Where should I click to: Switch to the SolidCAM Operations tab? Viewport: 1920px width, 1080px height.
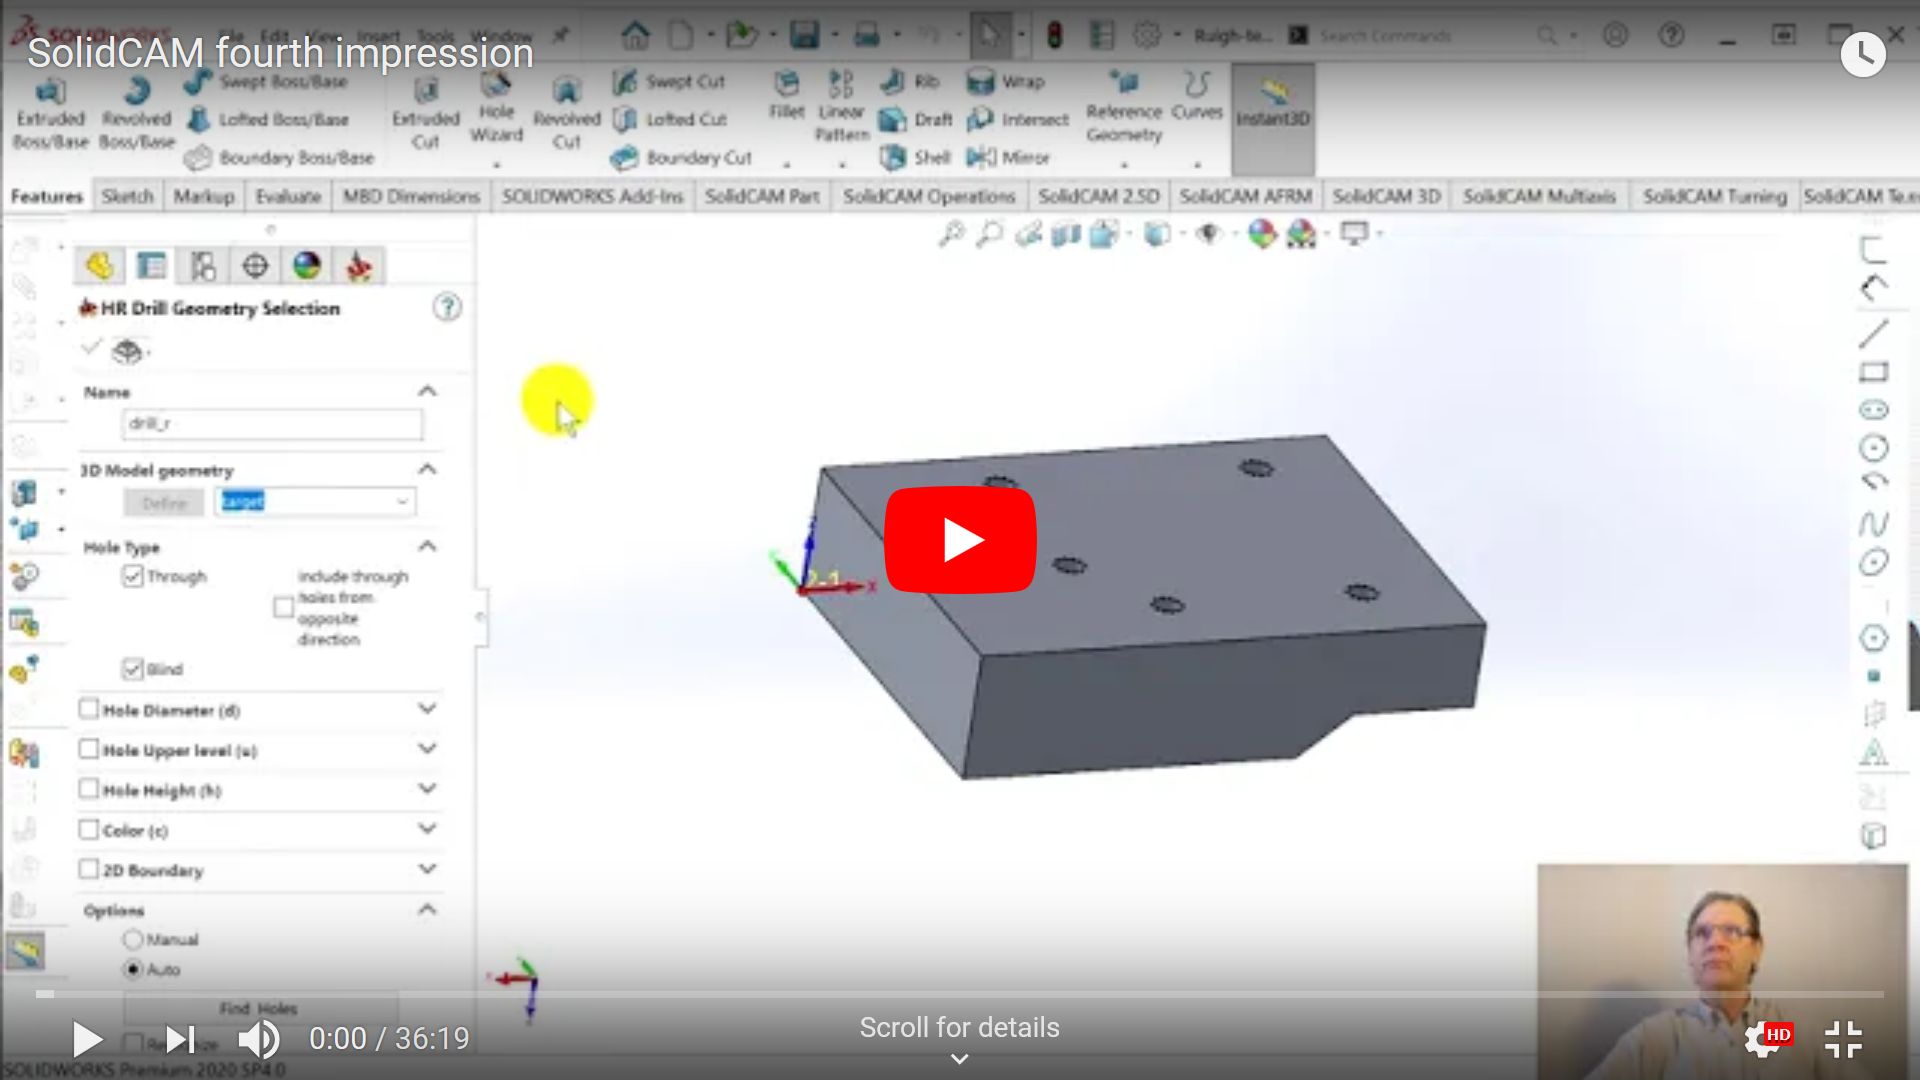point(928,196)
